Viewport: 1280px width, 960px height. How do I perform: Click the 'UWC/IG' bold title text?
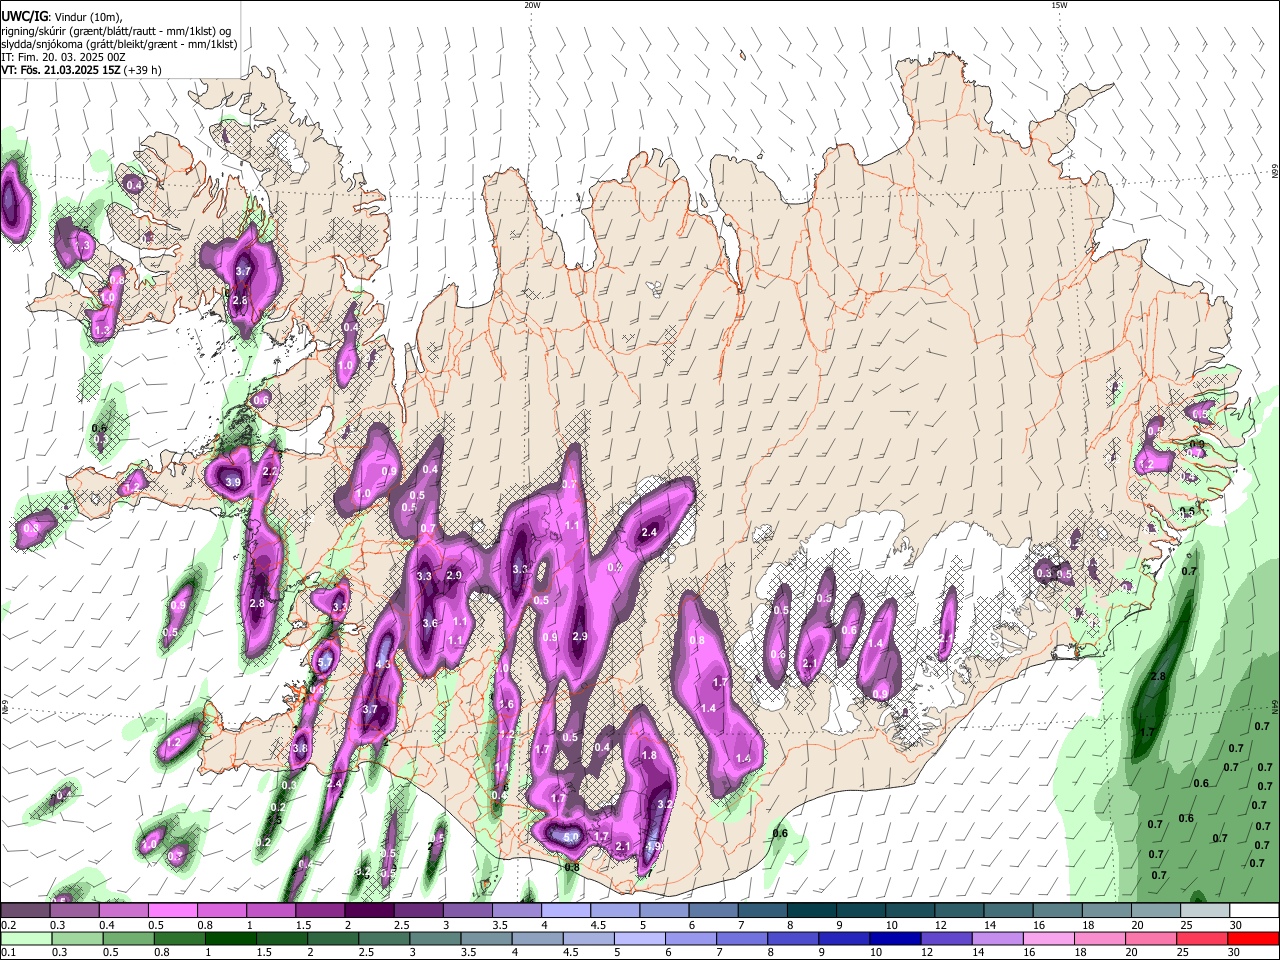coord(24,16)
